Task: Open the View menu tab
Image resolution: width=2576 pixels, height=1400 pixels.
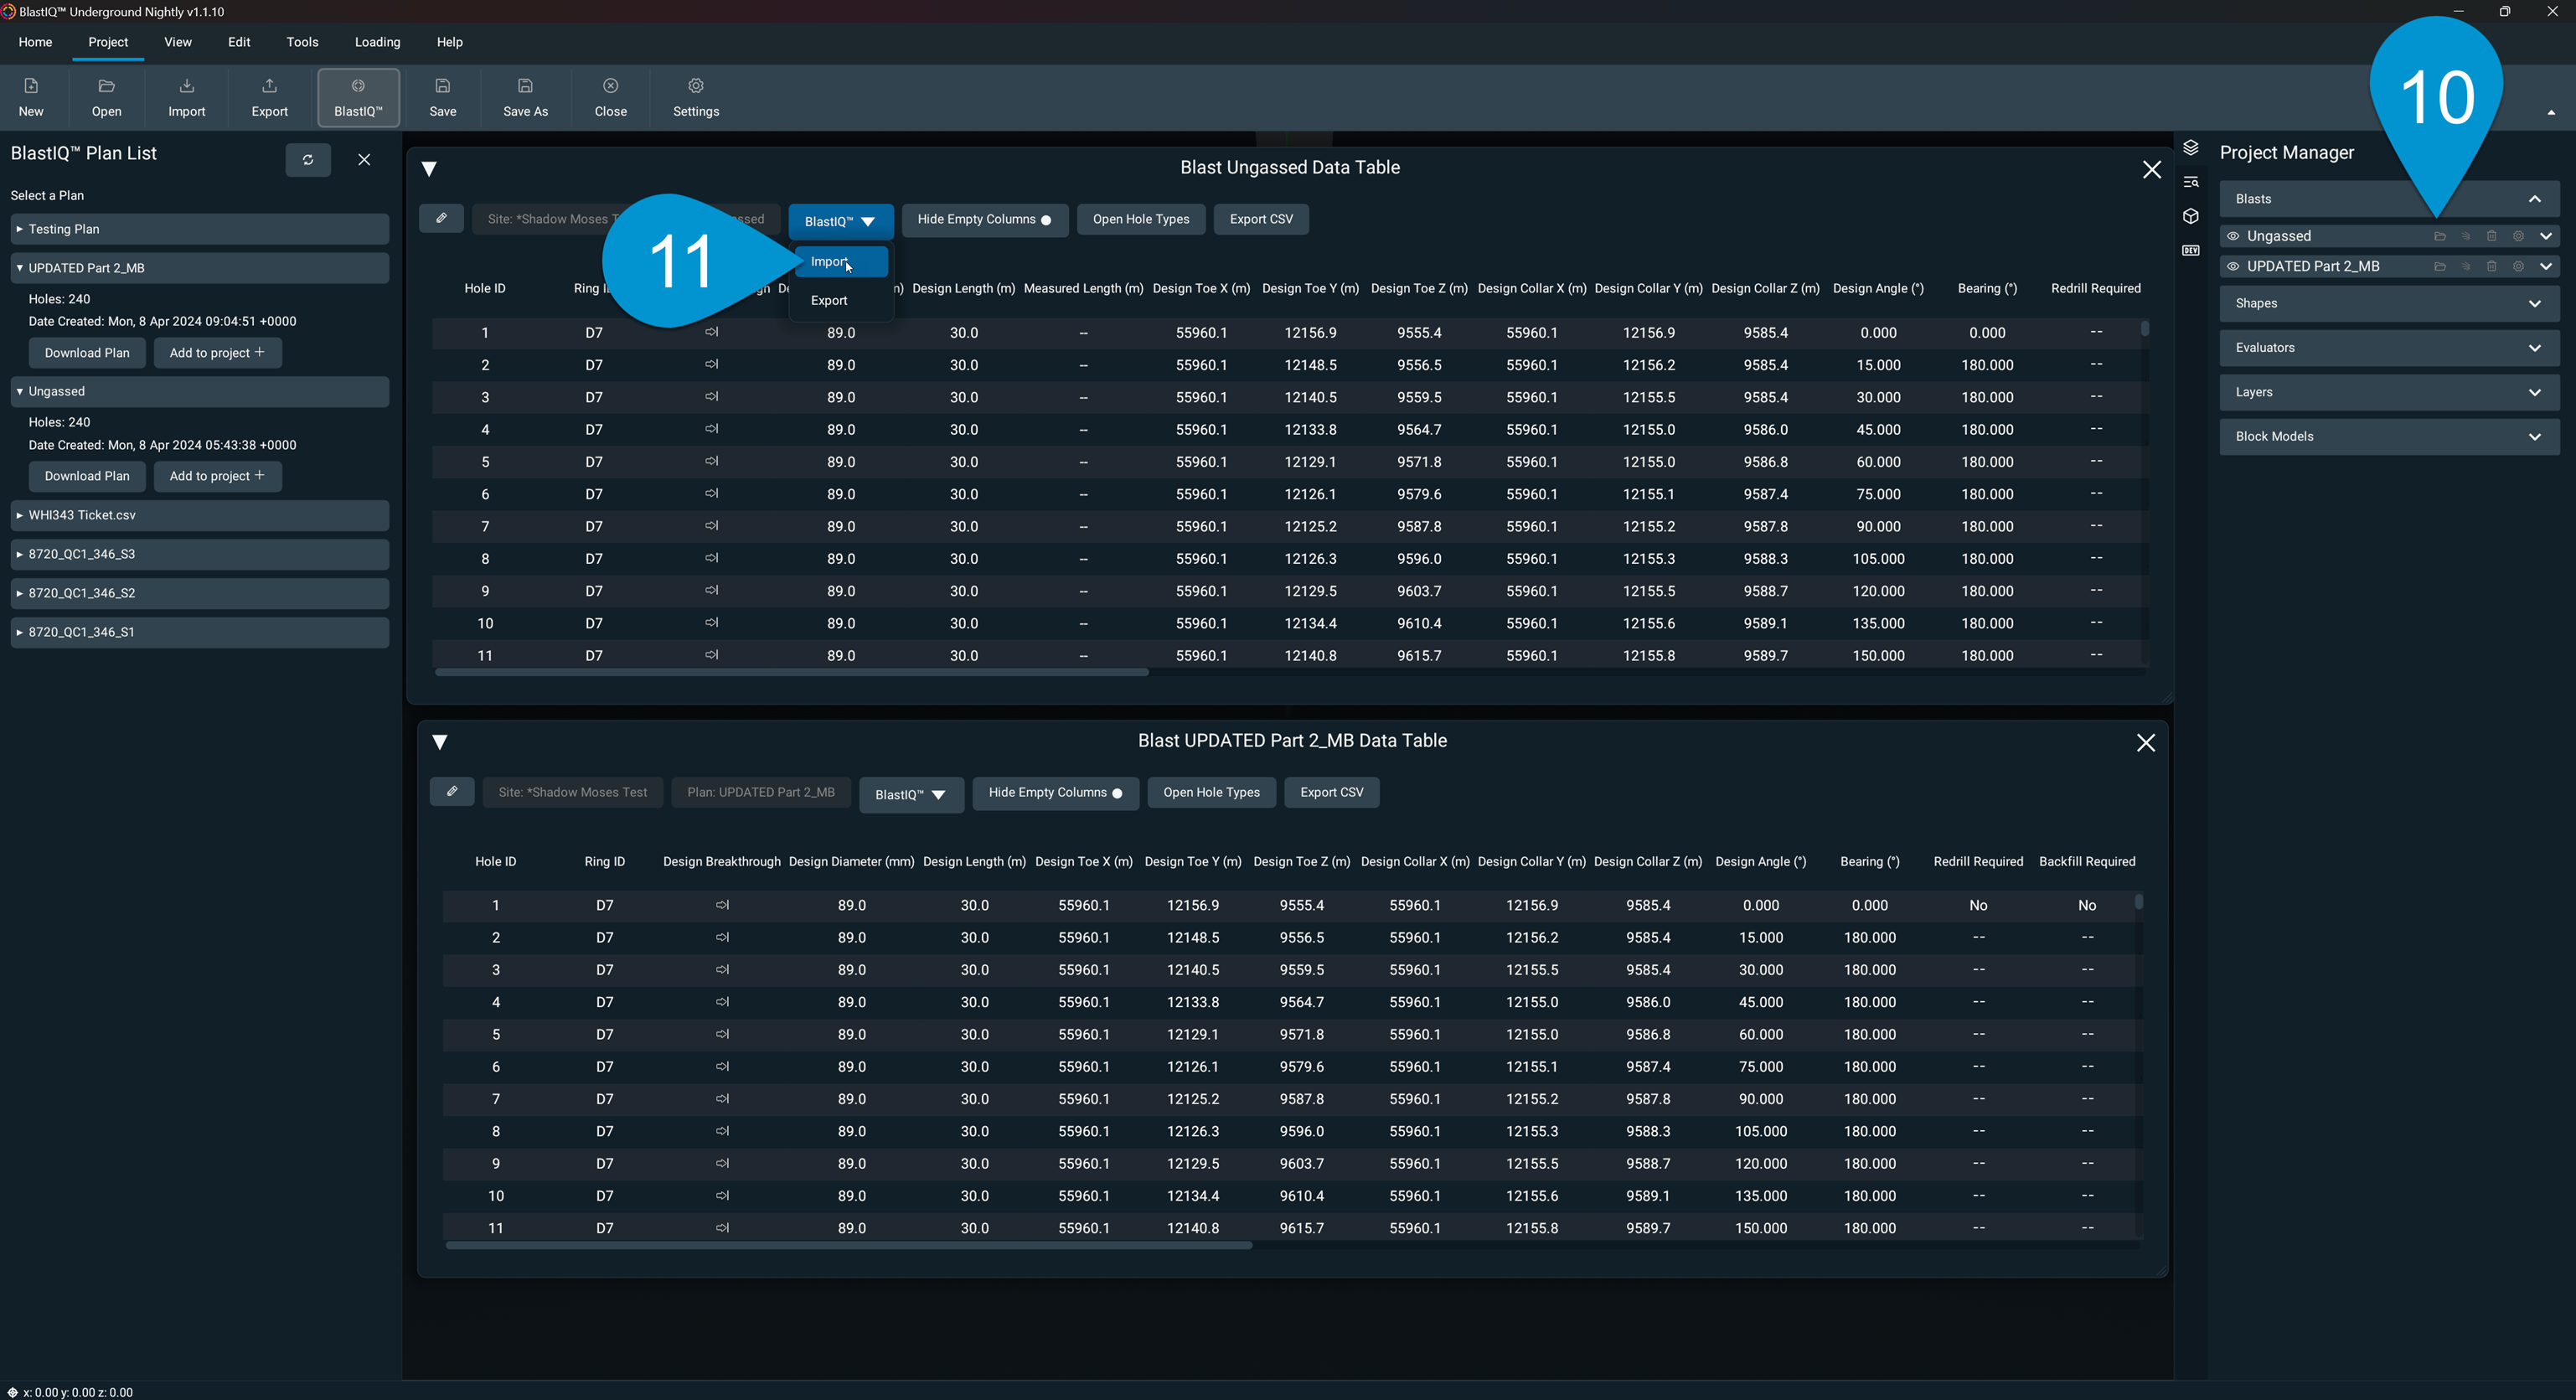Action: [178, 42]
